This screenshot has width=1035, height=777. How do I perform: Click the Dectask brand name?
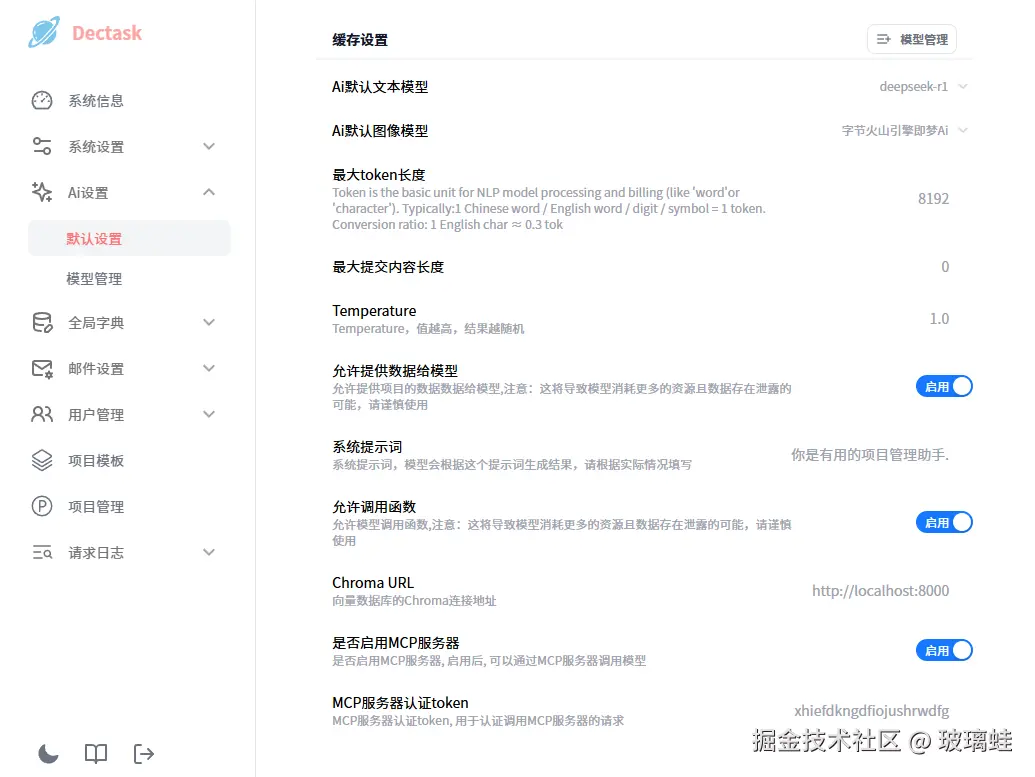[x=107, y=33]
